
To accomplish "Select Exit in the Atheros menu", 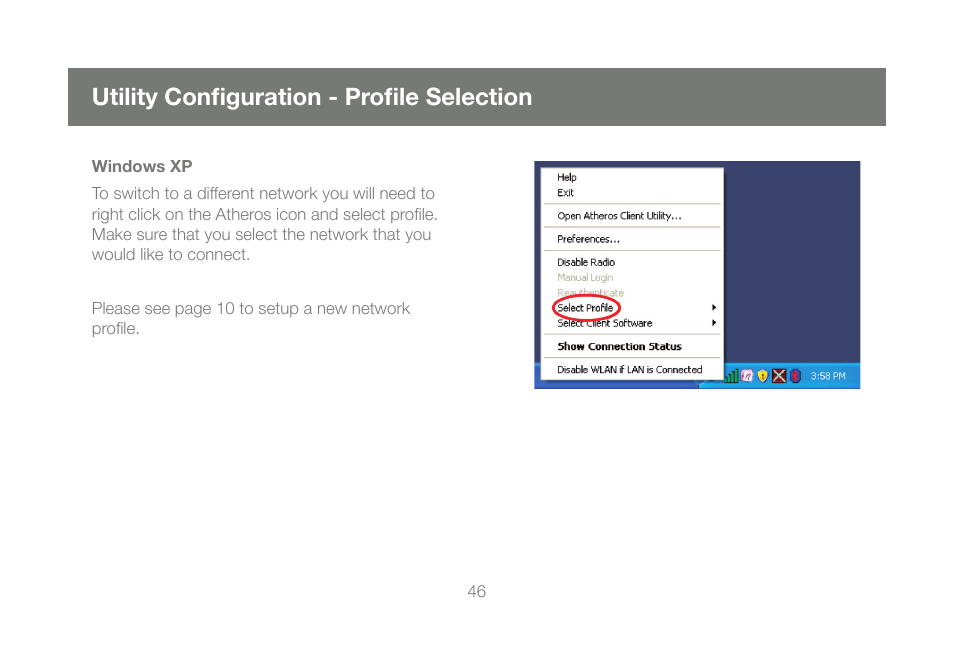I will coord(632,192).
